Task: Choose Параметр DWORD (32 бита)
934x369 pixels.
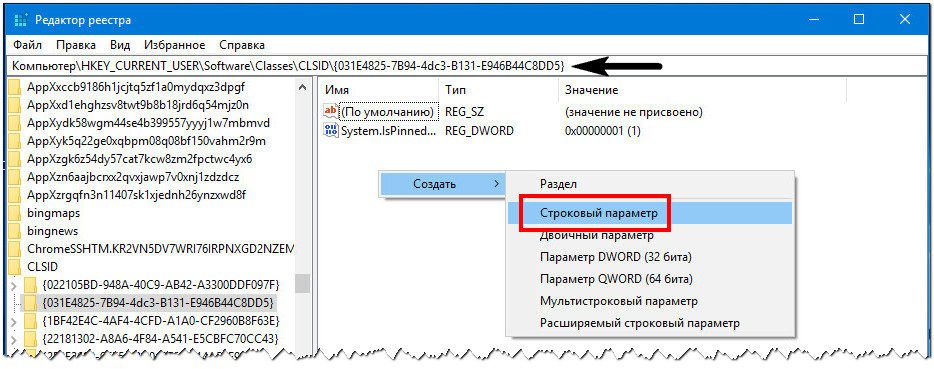Action: (650, 258)
